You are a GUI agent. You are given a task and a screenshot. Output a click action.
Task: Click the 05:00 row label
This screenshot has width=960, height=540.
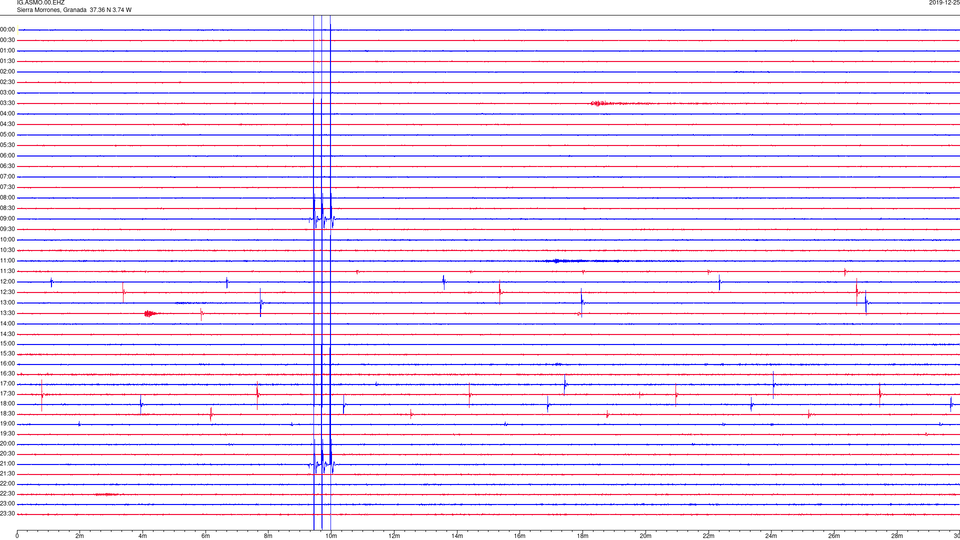click(7, 134)
